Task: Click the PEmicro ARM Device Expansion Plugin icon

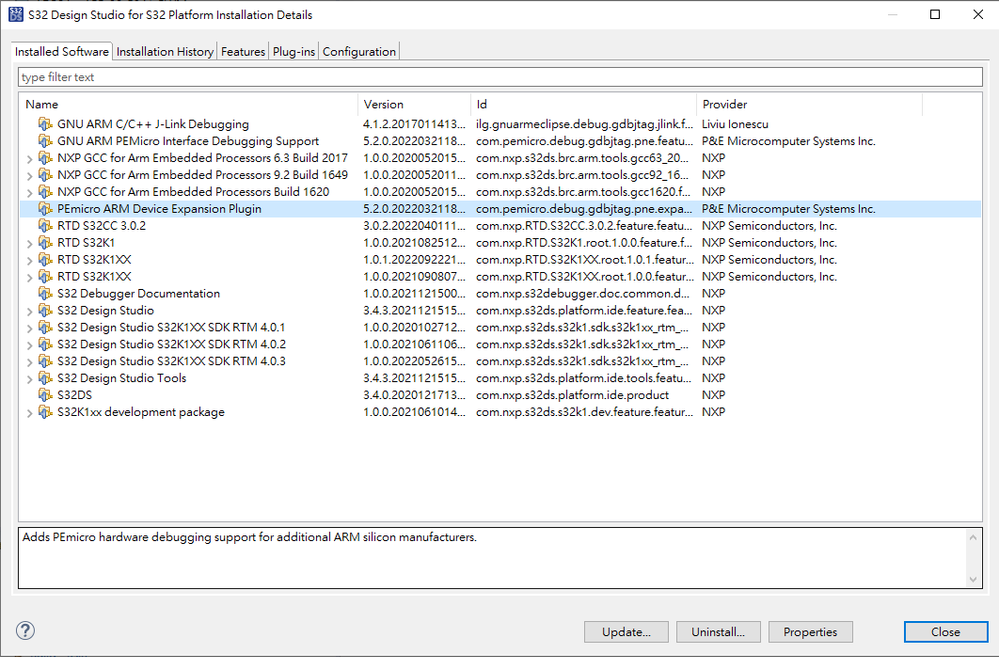Action: [45, 208]
